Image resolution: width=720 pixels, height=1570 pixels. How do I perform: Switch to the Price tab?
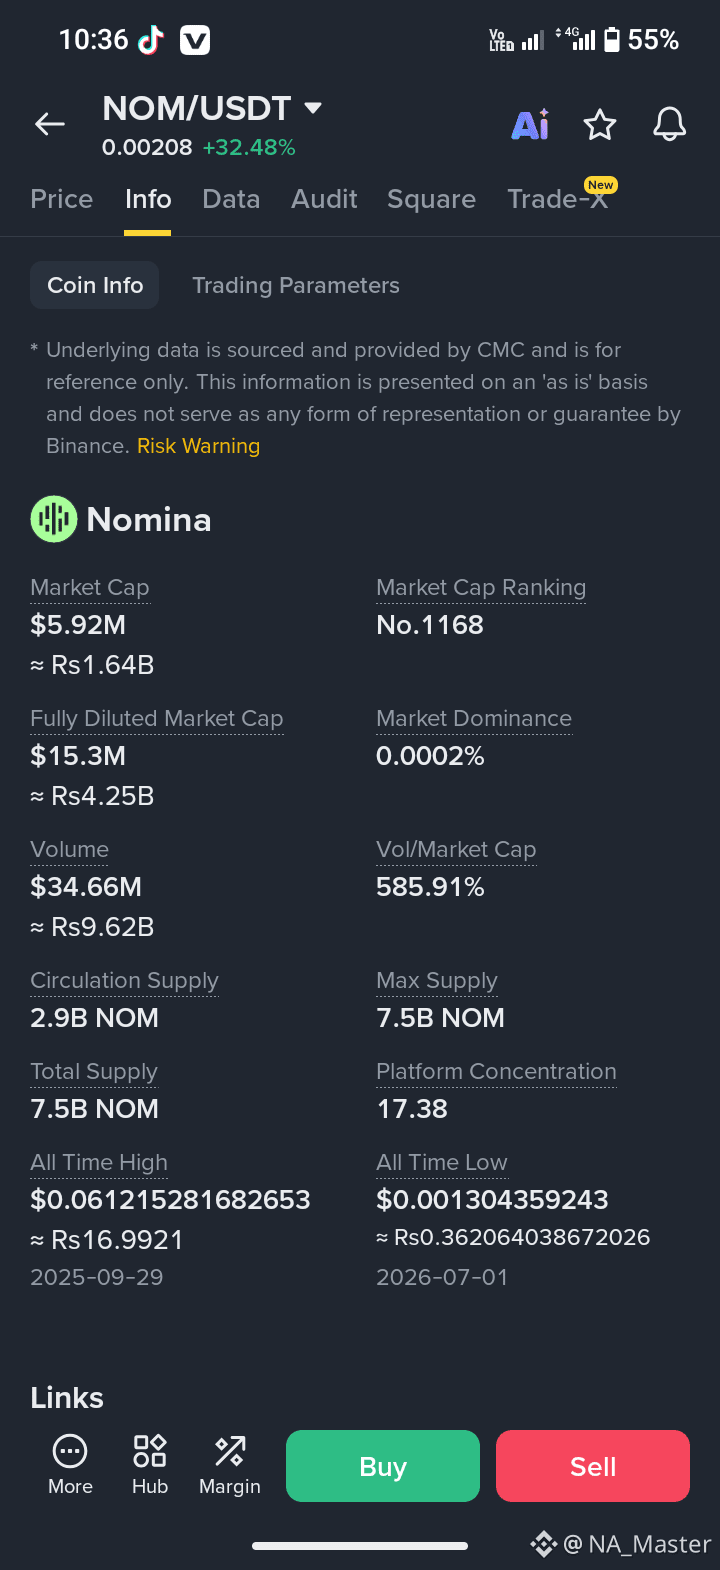click(62, 199)
